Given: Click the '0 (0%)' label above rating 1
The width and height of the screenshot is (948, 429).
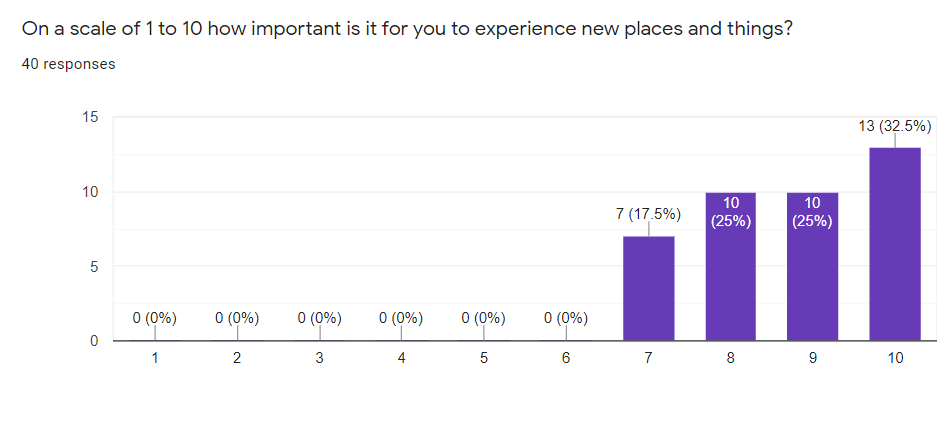Looking at the screenshot, I should [154, 318].
